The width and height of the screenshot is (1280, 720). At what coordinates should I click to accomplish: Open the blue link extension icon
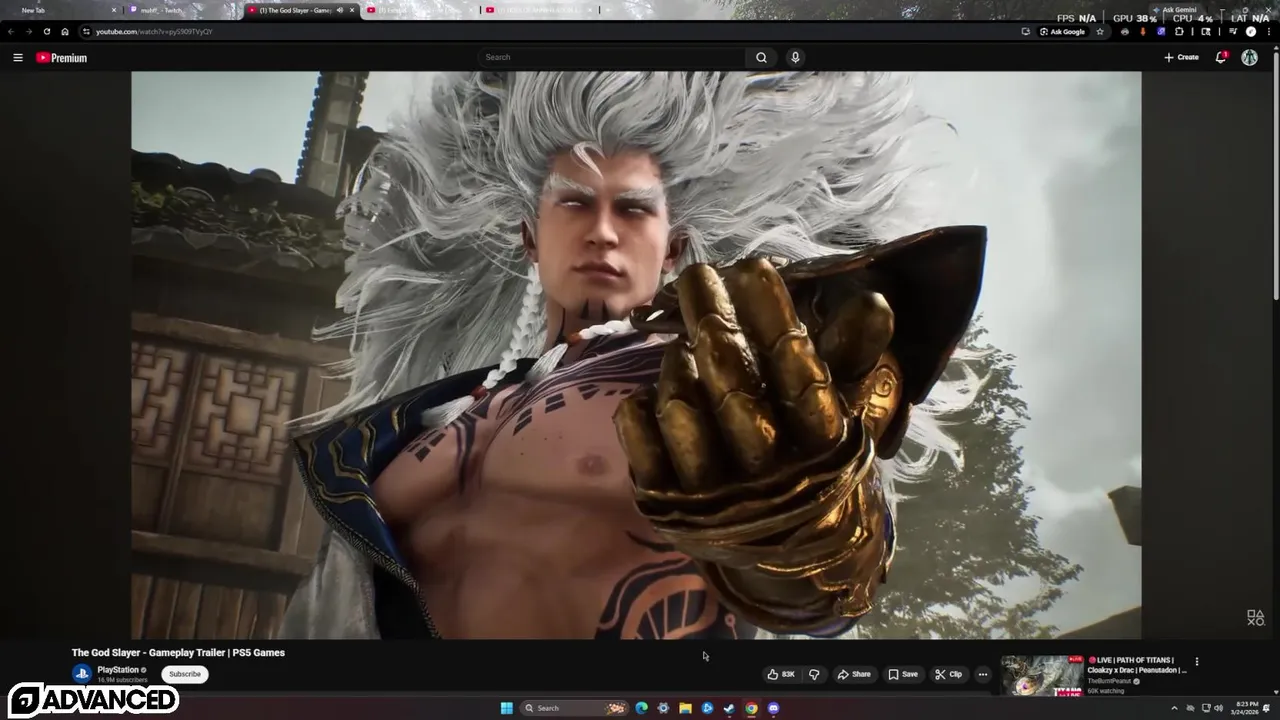(1161, 32)
